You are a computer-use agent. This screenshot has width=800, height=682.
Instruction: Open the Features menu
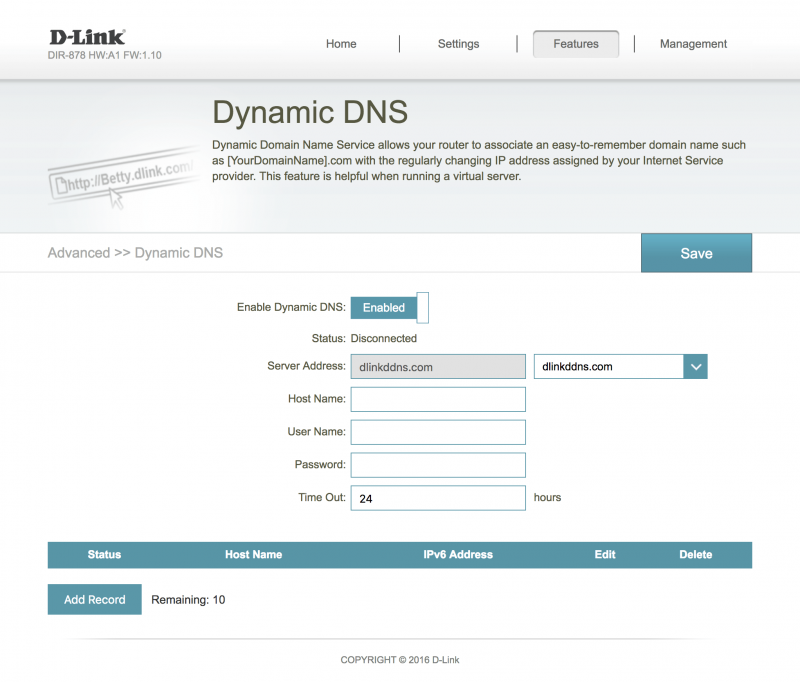pos(576,44)
